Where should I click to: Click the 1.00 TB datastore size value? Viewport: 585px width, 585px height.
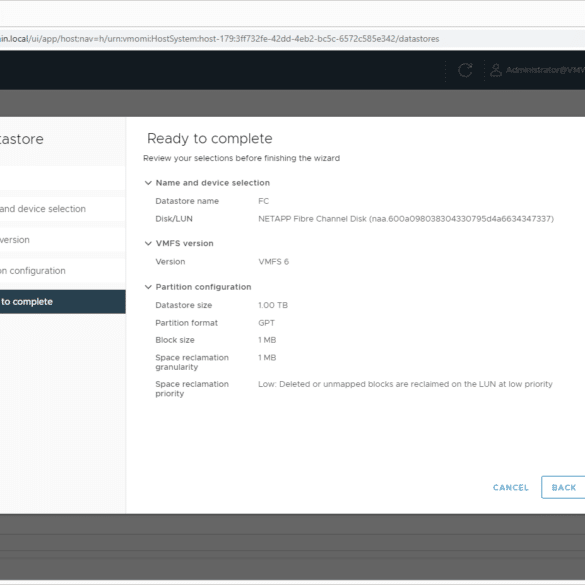coord(273,305)
